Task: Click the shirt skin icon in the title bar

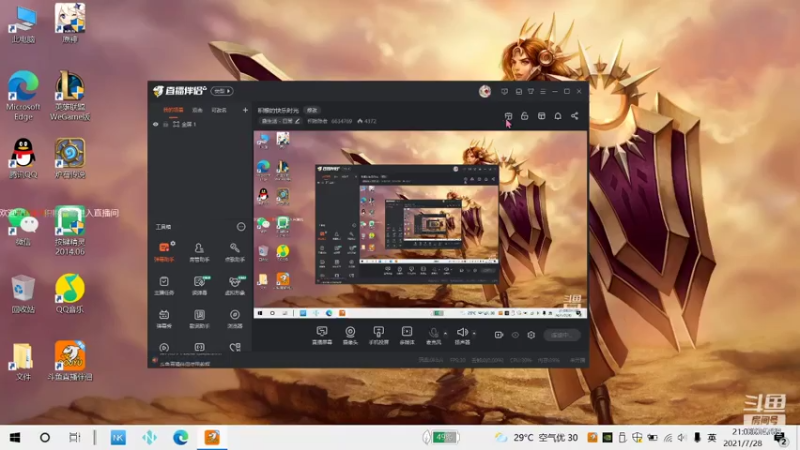Action: coord(531,91)
